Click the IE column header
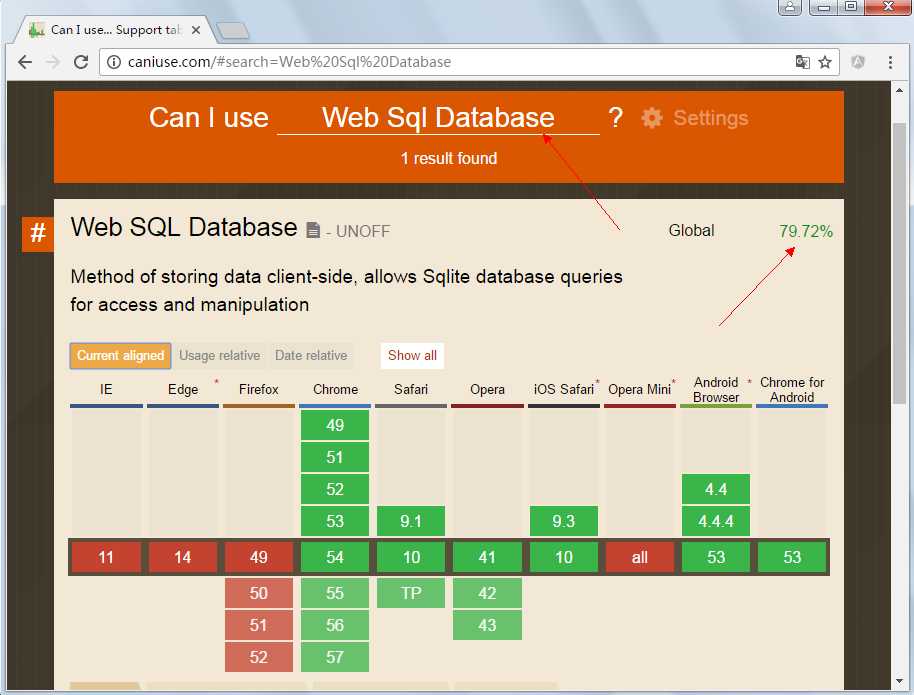914x695 pixels. click(106, 389)
